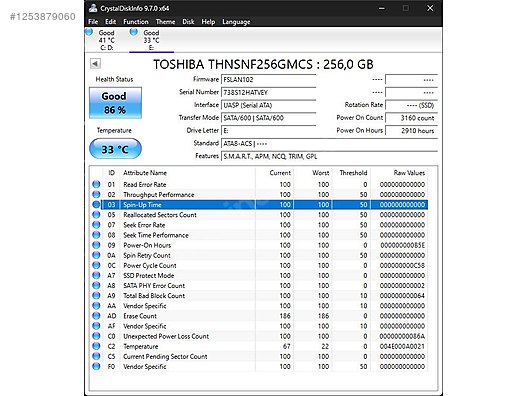Click the 33 °C temperature button
The image size is (528, 396).
pos(115,149)
